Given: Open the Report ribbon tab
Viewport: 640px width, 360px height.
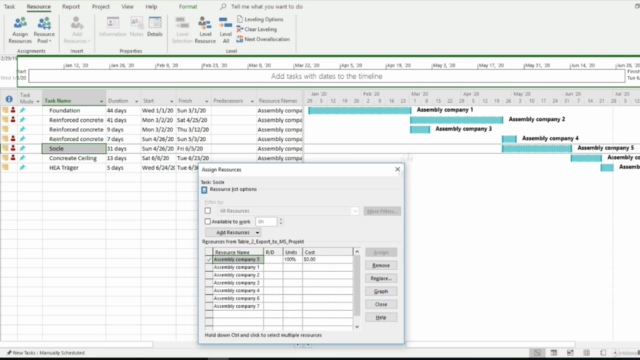Looking at the screenshot, I should click(x=71, y=7).
